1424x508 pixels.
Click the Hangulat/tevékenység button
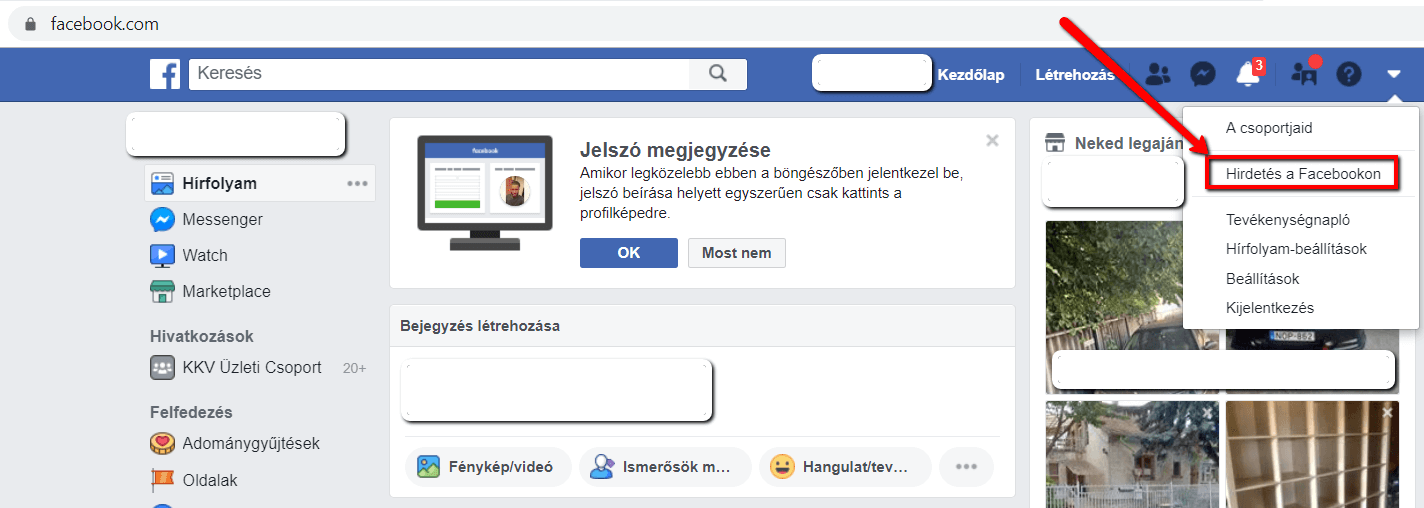pos(845,467)
